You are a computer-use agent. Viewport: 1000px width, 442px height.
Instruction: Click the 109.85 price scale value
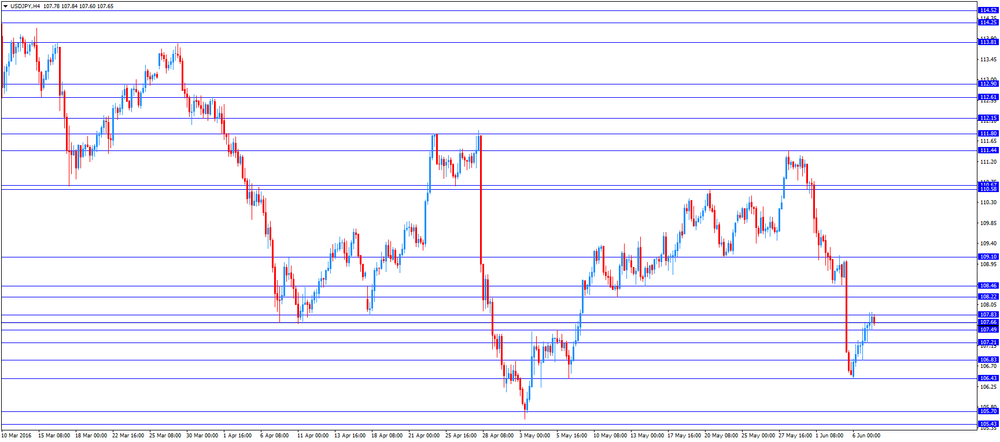[x=988, y=223]
